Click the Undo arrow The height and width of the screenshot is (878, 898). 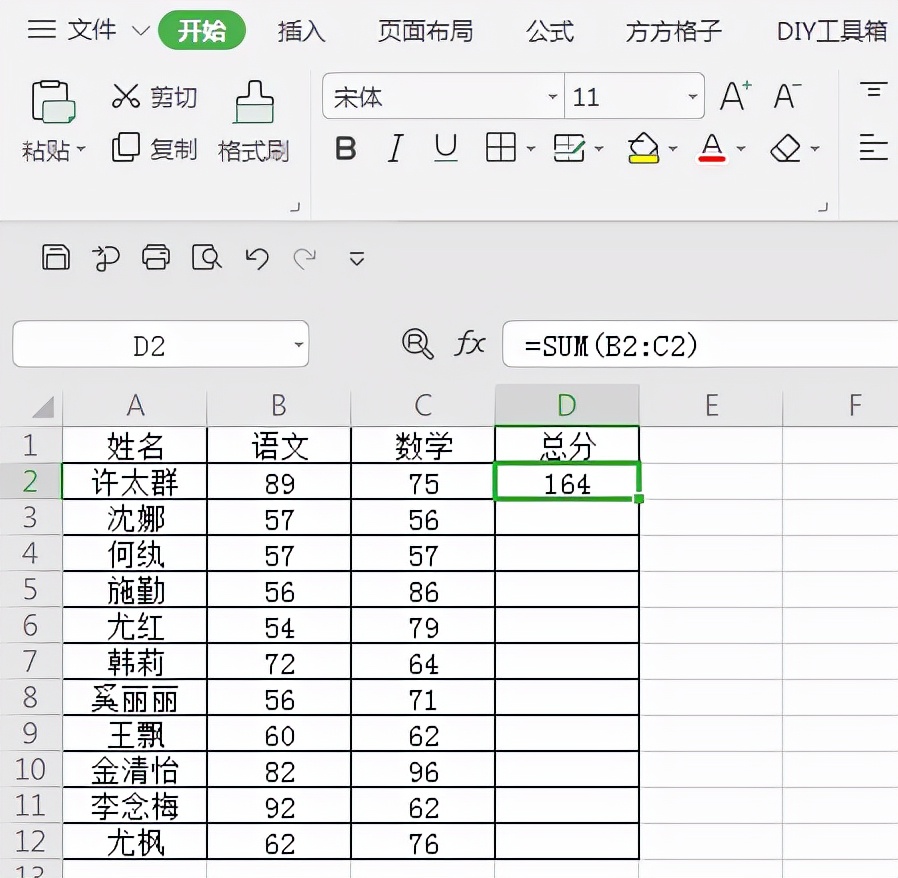[257, 258]
